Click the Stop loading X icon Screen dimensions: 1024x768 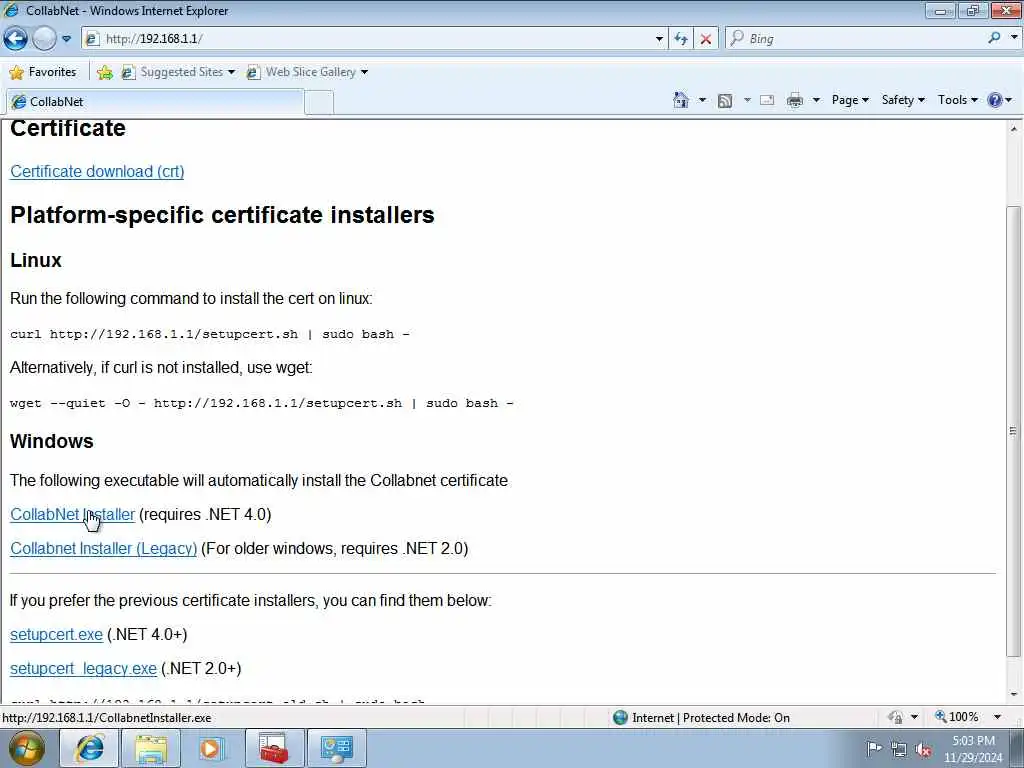705,39
